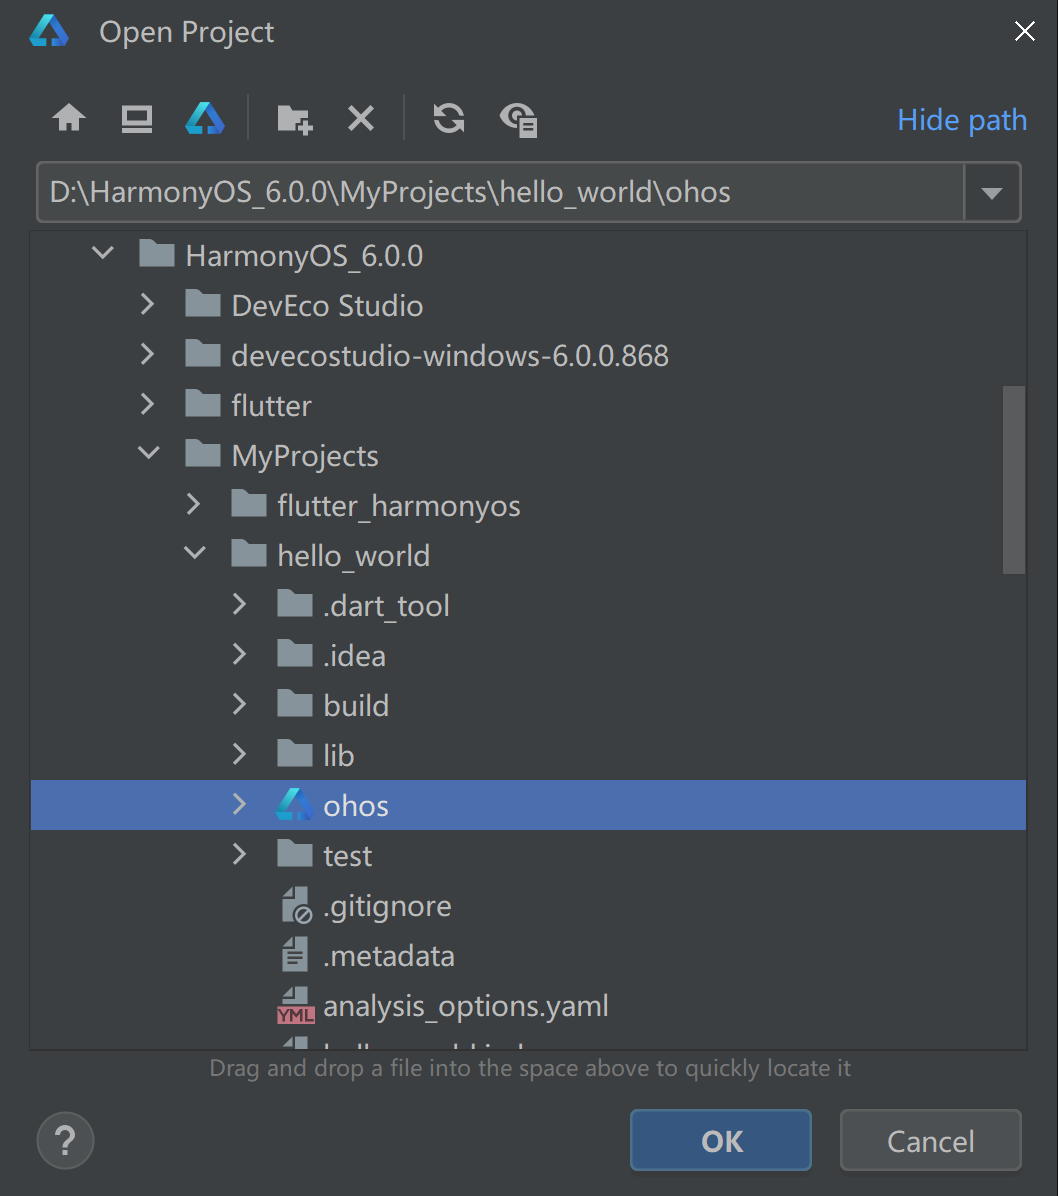Viewport: 1058px width, 1196px height.
Task: Select the MyProjects folder name
Action: click(305, 457)
